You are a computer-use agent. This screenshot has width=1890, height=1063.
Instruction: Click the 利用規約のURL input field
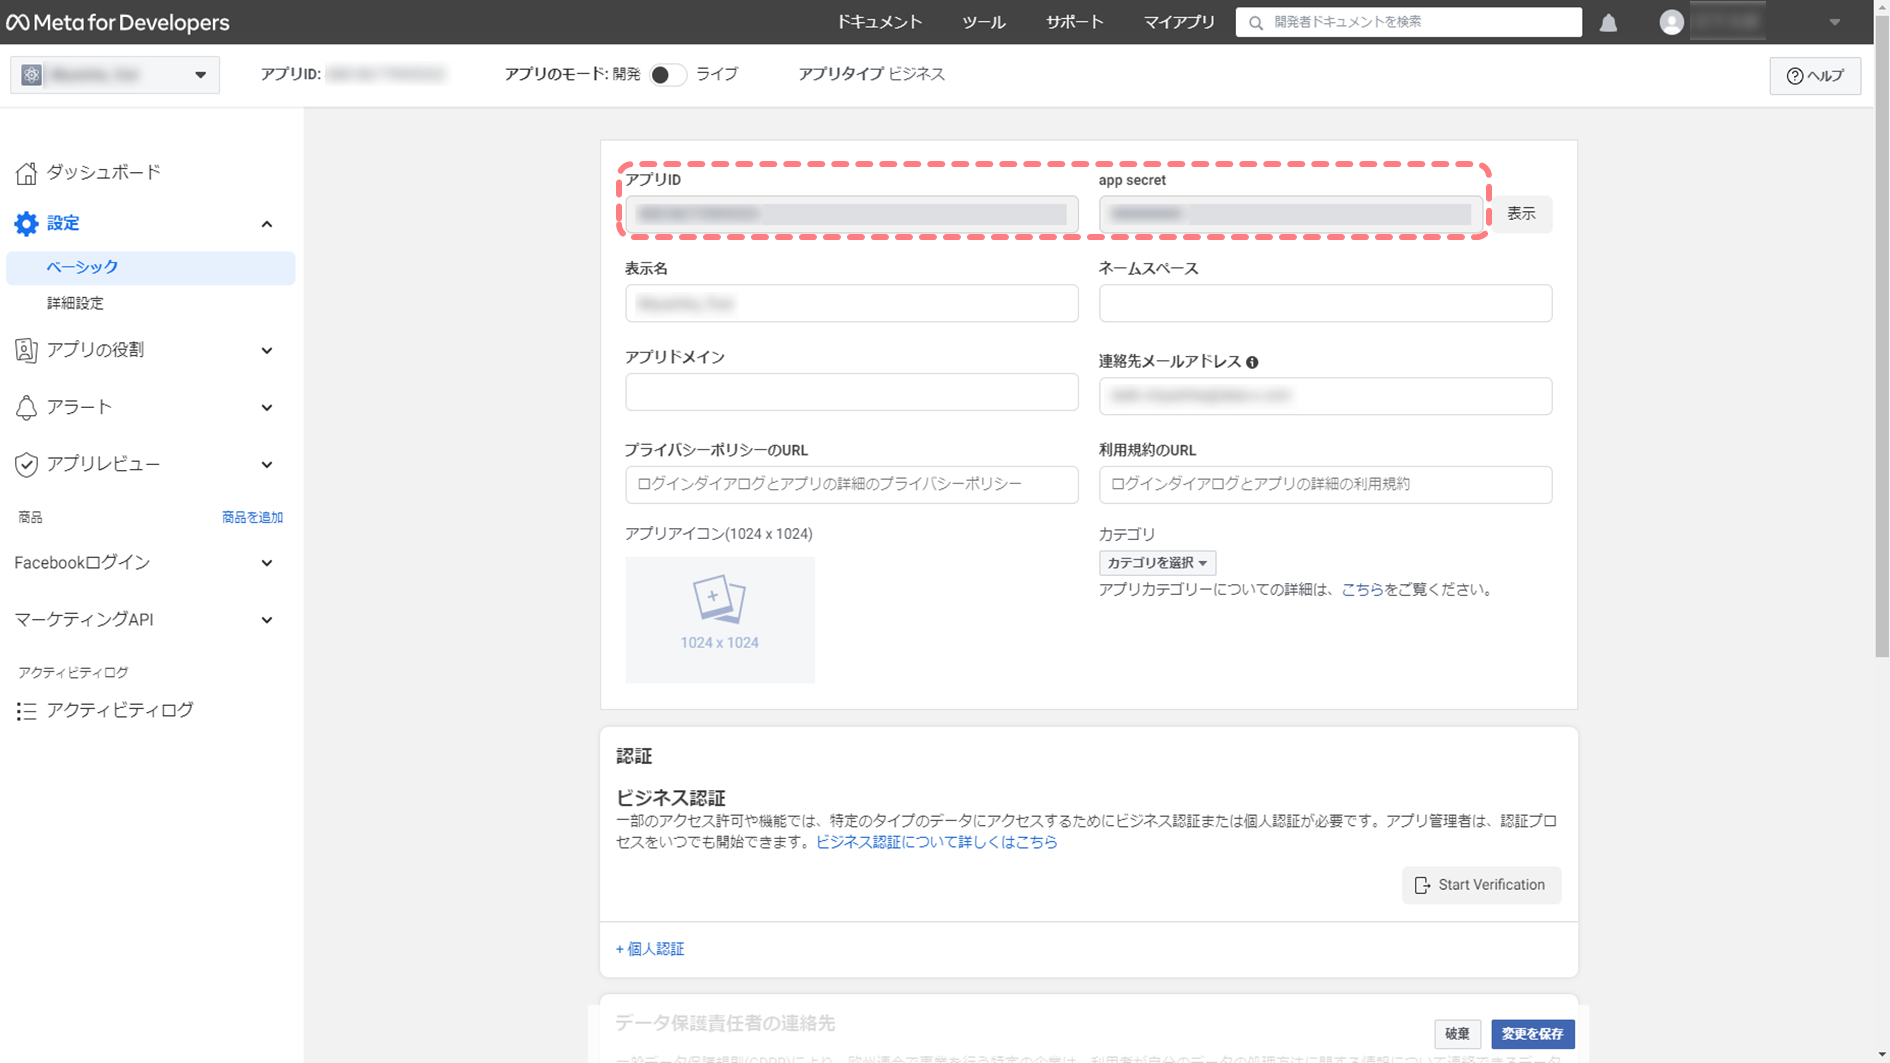[x=1325, y=484]
